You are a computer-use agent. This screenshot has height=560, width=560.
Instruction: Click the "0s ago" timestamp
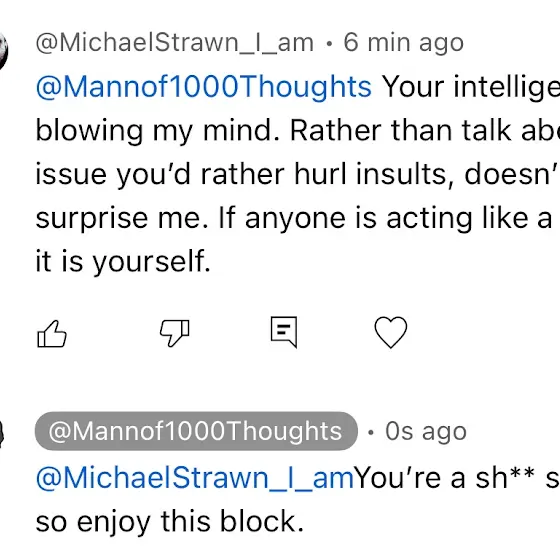tap(426, 432)
